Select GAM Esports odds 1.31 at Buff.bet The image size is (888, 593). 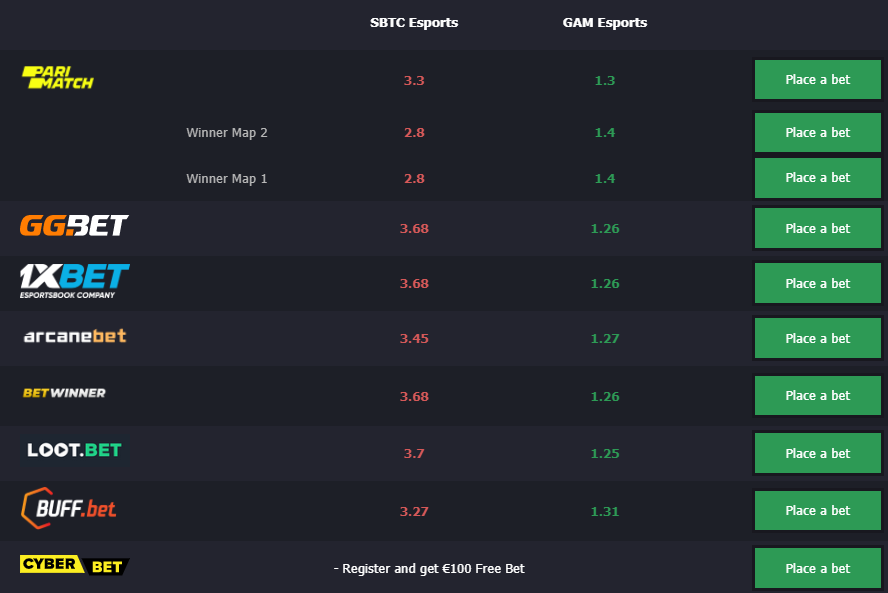pos(605,511)
